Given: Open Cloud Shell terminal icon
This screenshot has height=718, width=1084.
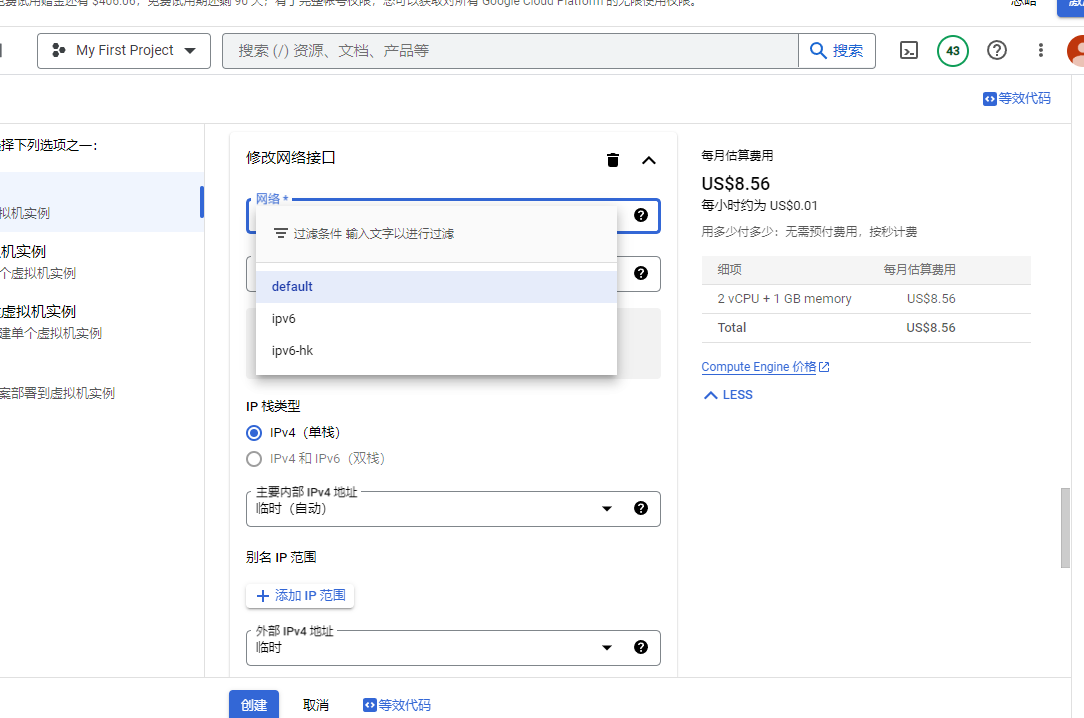Looking at the screenshot, I should (908, 51).
